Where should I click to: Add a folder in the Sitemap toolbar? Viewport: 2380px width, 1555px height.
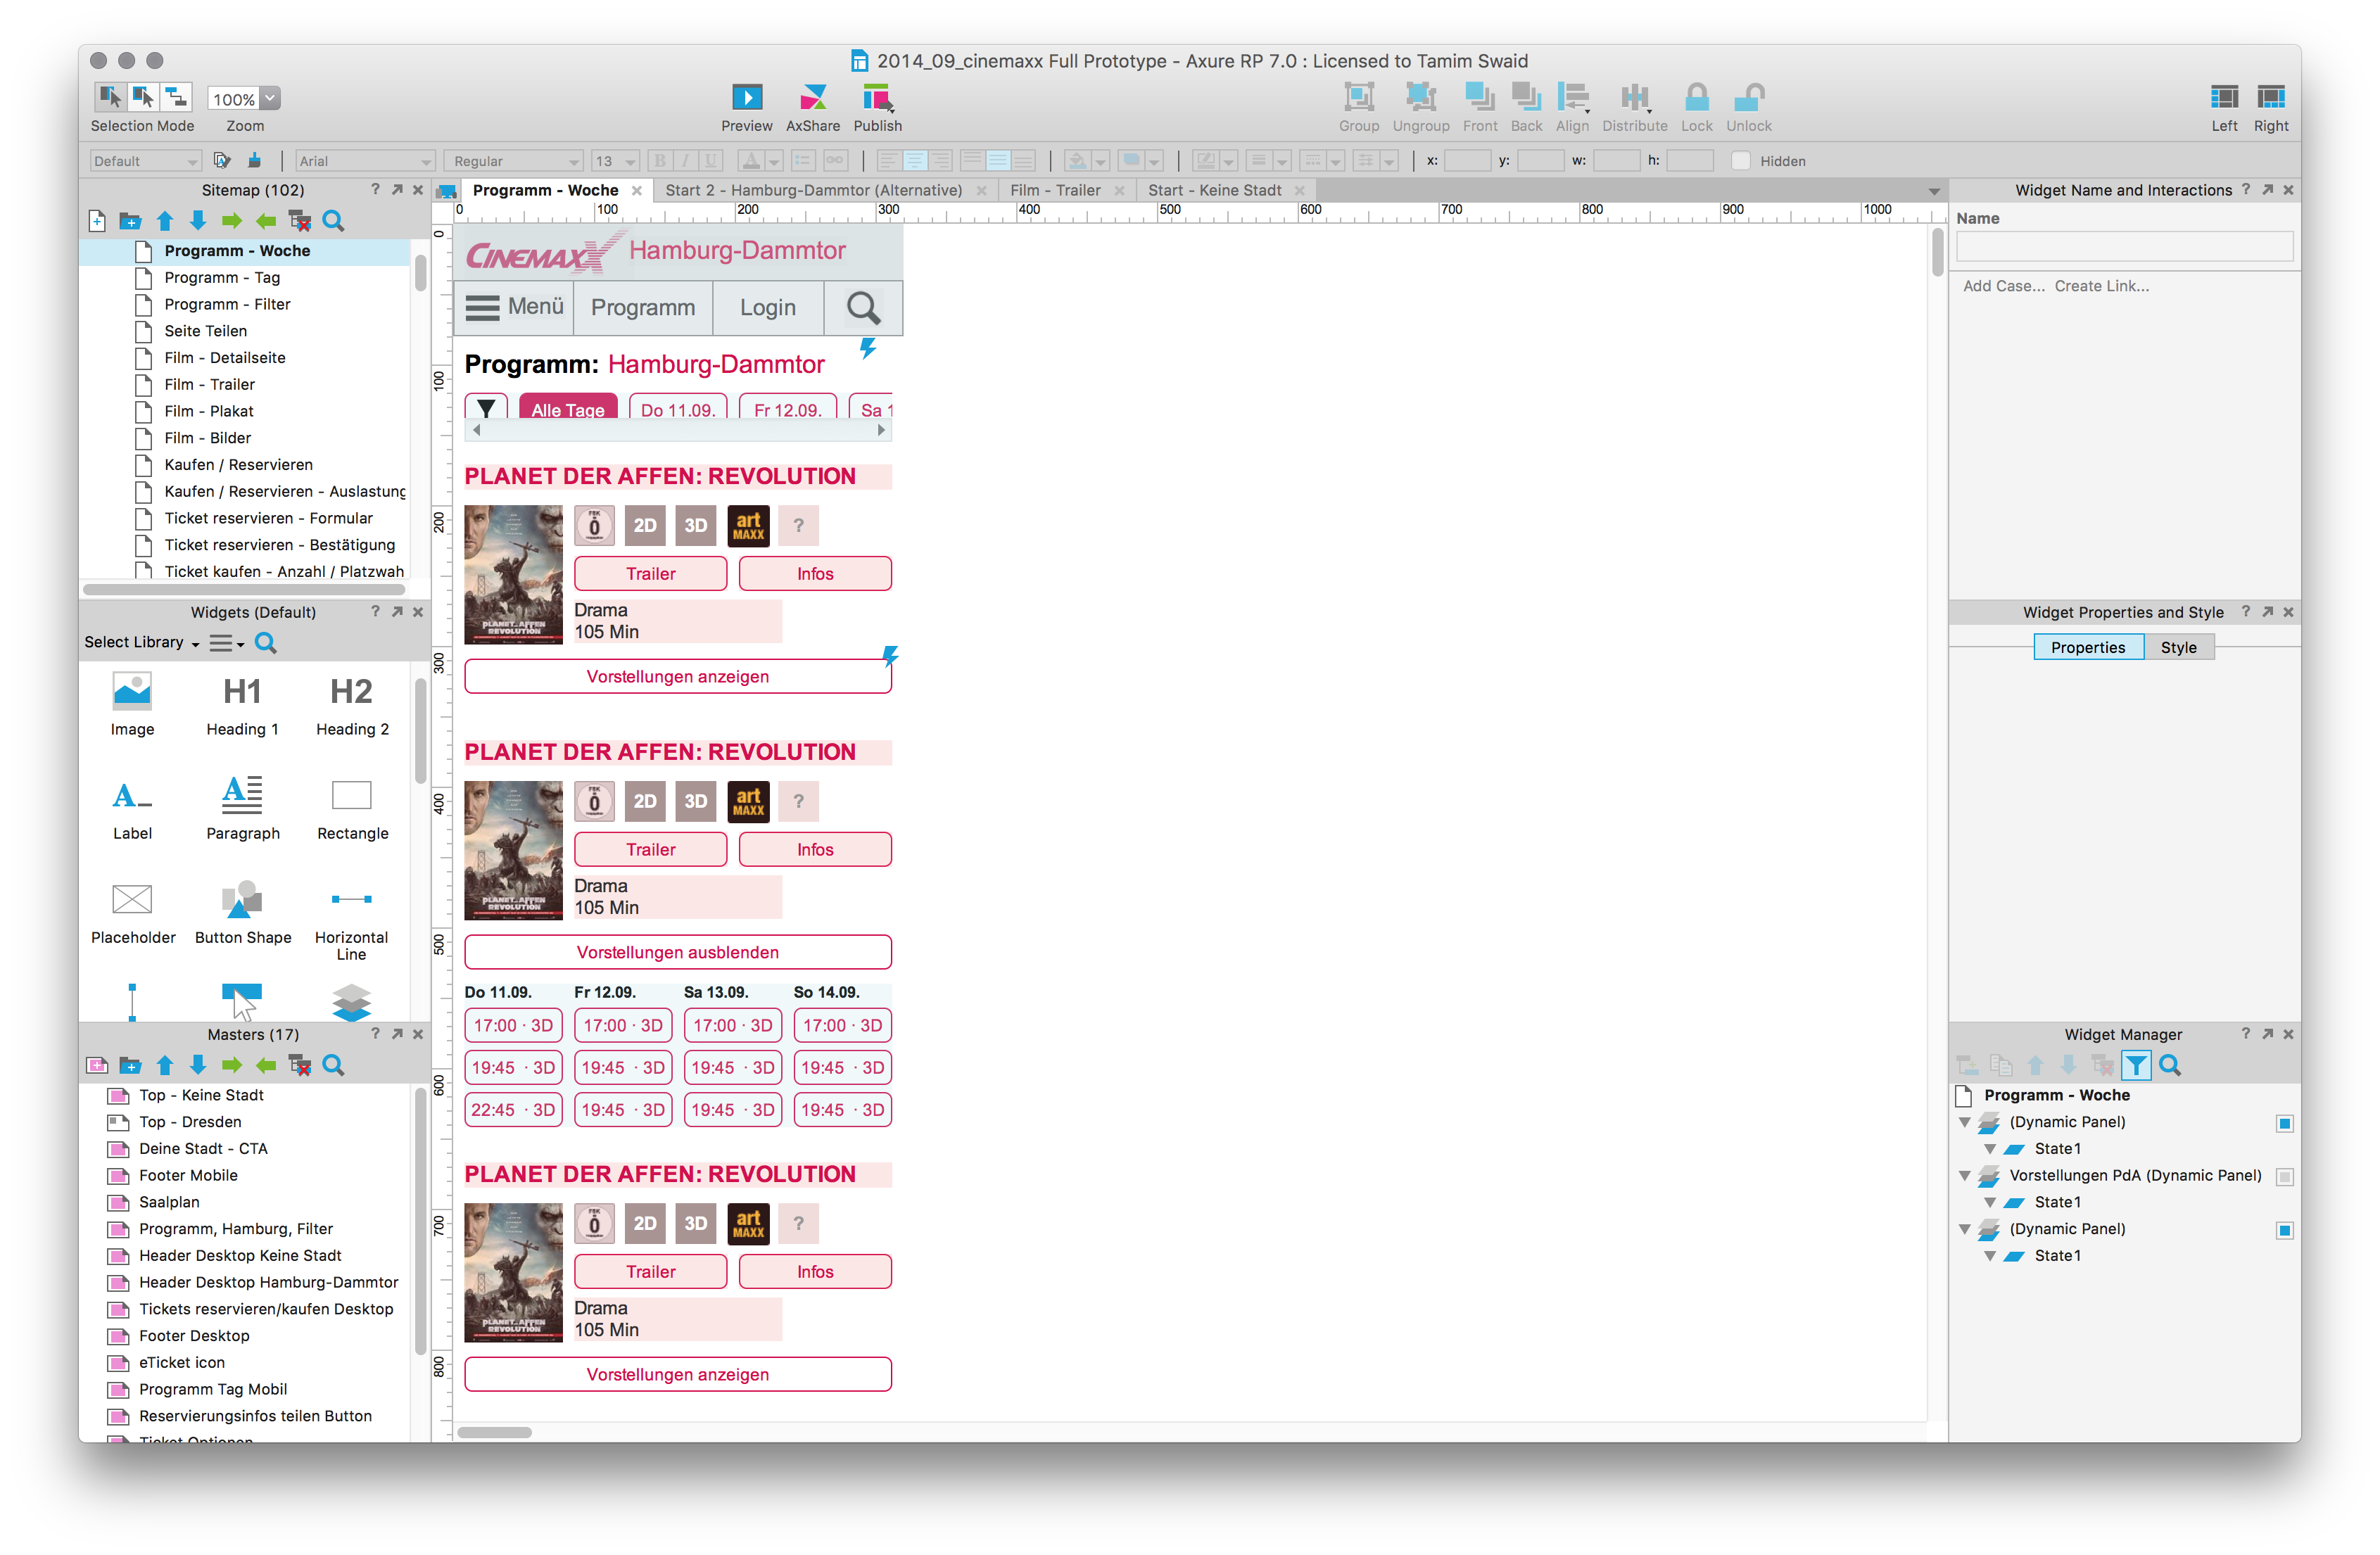(x=130, y=221)
